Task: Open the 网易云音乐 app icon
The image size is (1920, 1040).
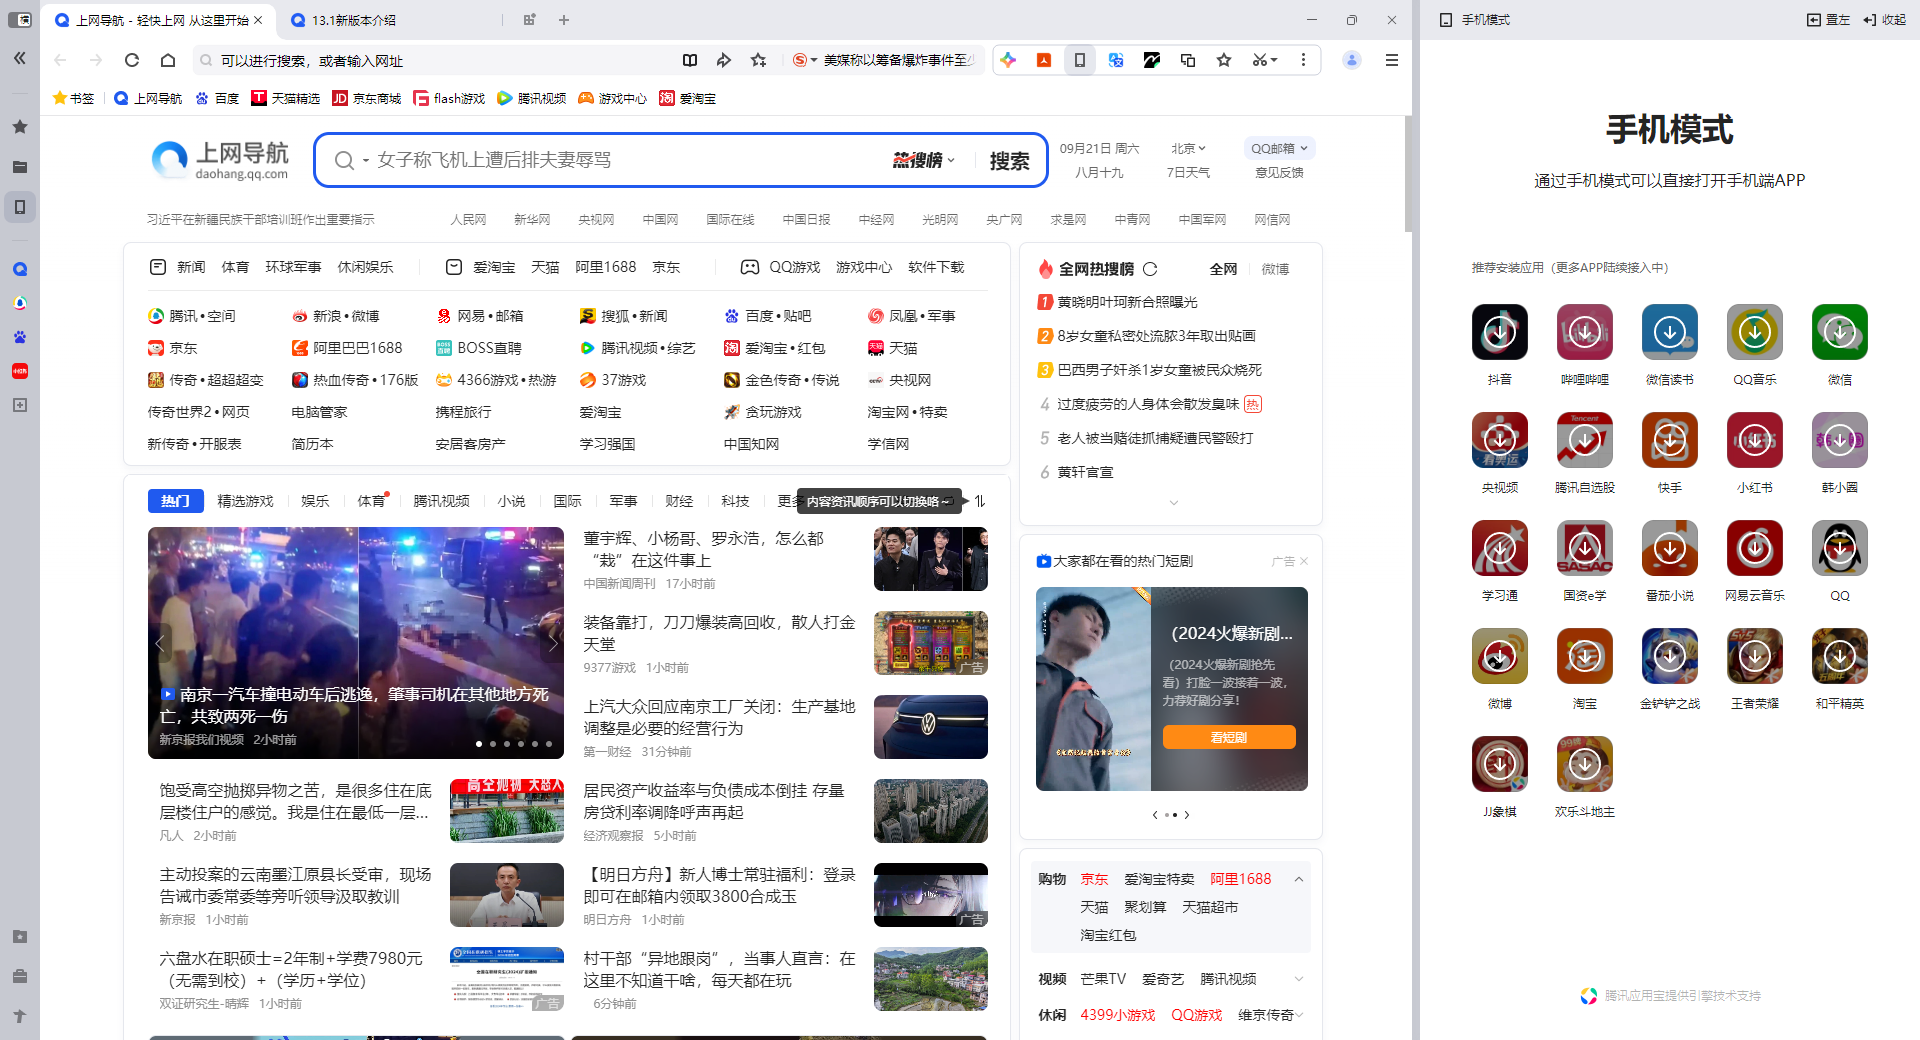Action: (x=1754, y=548)
